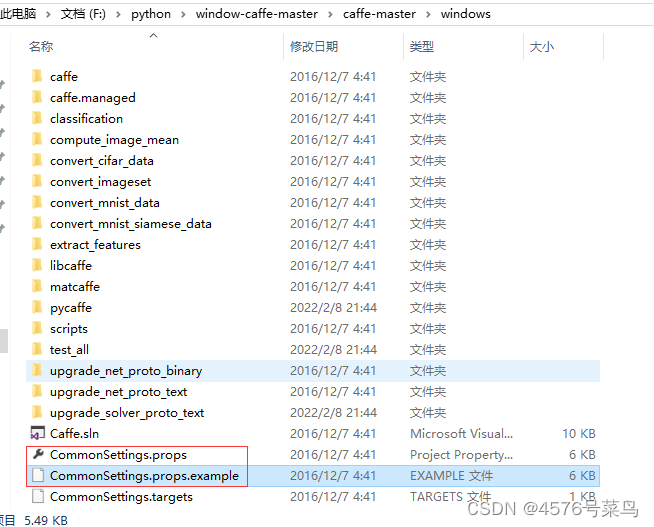Click the compute_image_mean folder icon
The image size is (654, 527).
pos(37,139)
